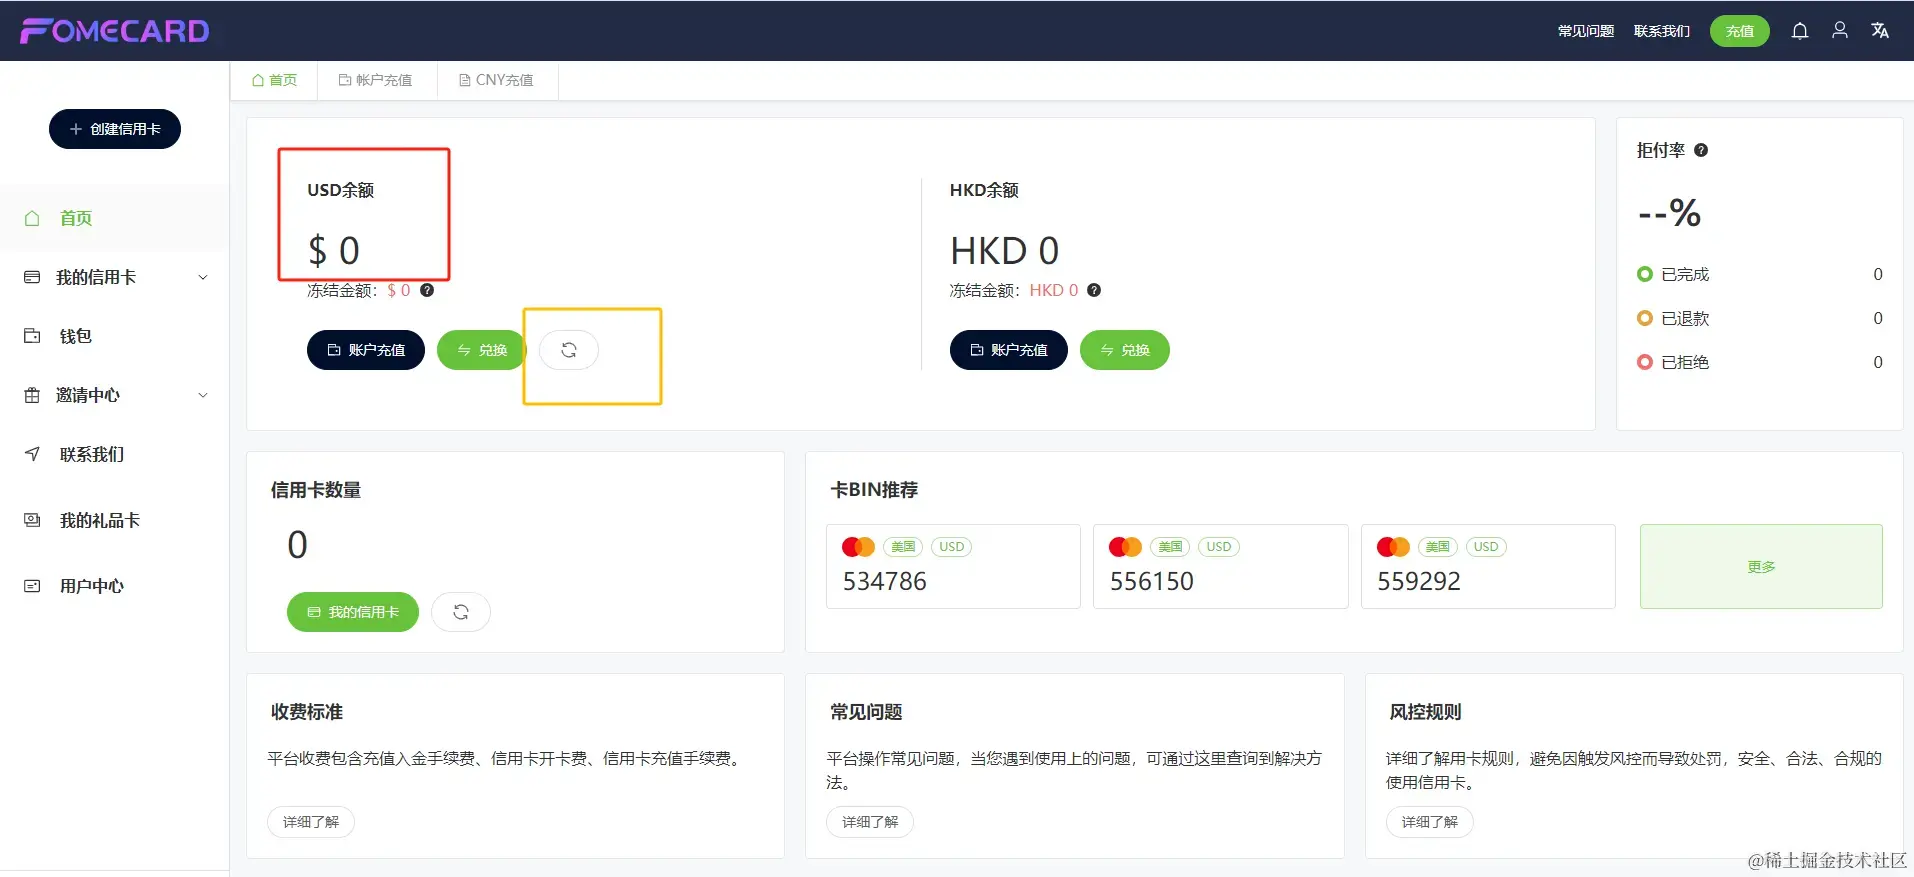Click USD余额 label
Viewport: 1914px width, 877px height.
pos(341,190)
